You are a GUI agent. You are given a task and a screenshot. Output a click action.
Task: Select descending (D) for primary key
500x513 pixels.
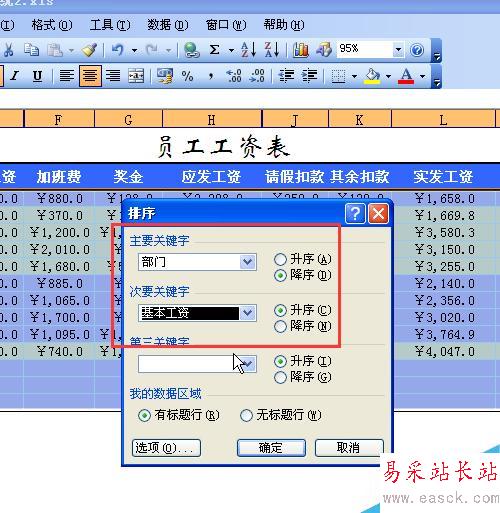point(280,275)
